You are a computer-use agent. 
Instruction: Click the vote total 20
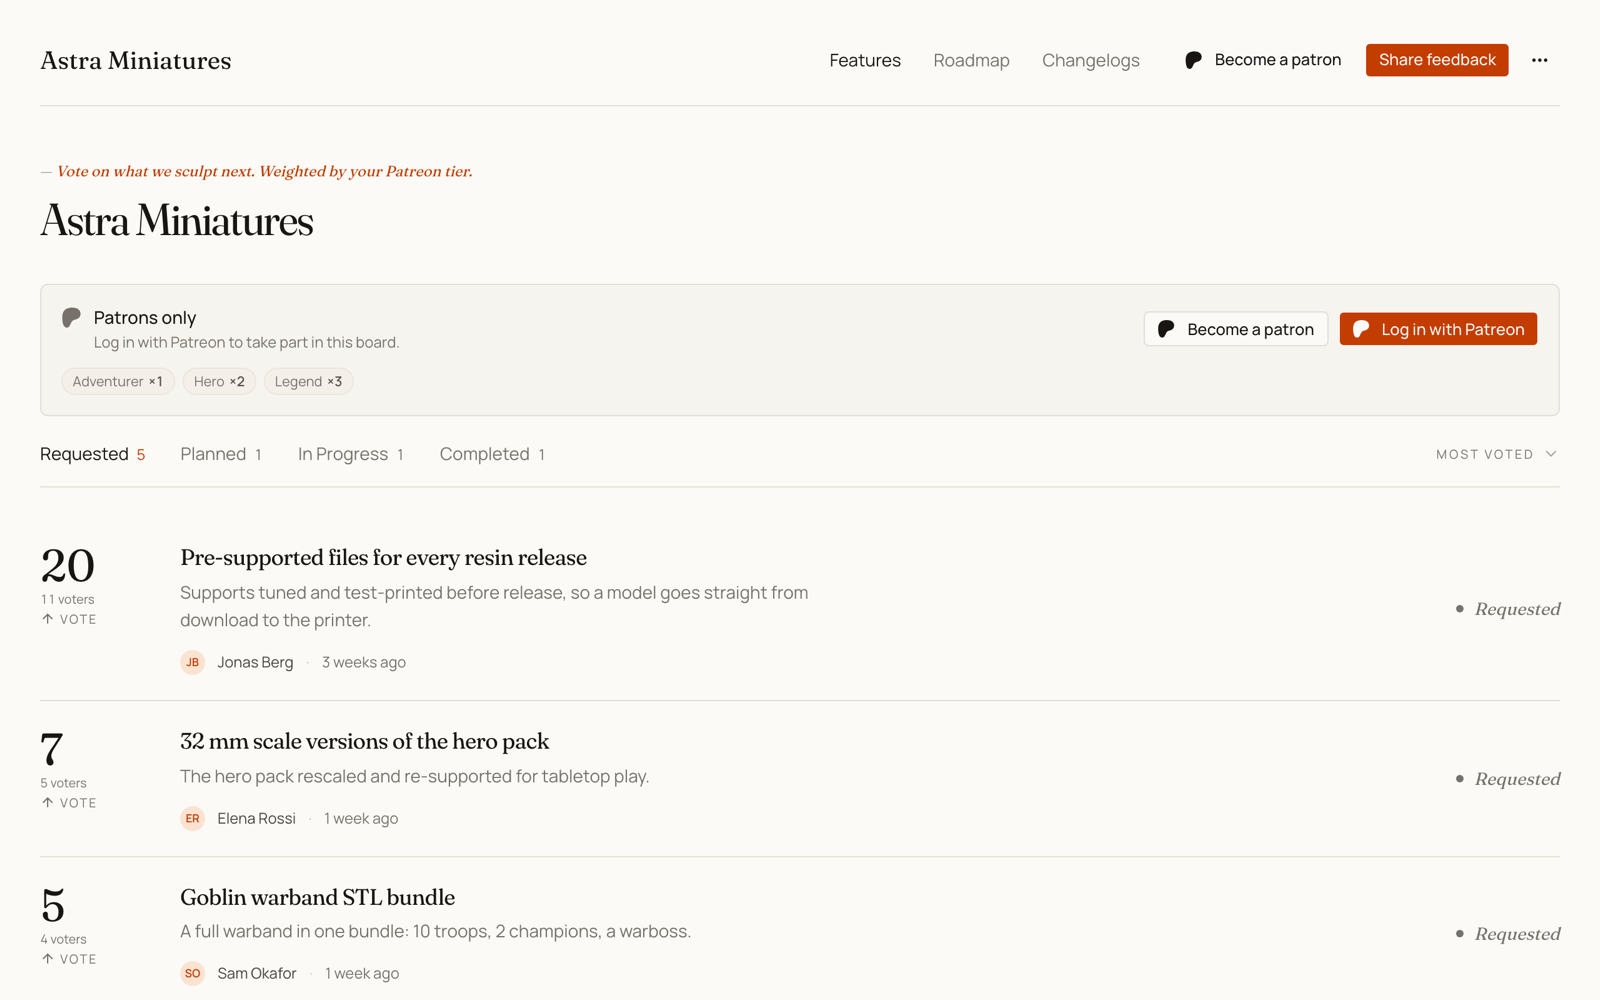(67, 566)
